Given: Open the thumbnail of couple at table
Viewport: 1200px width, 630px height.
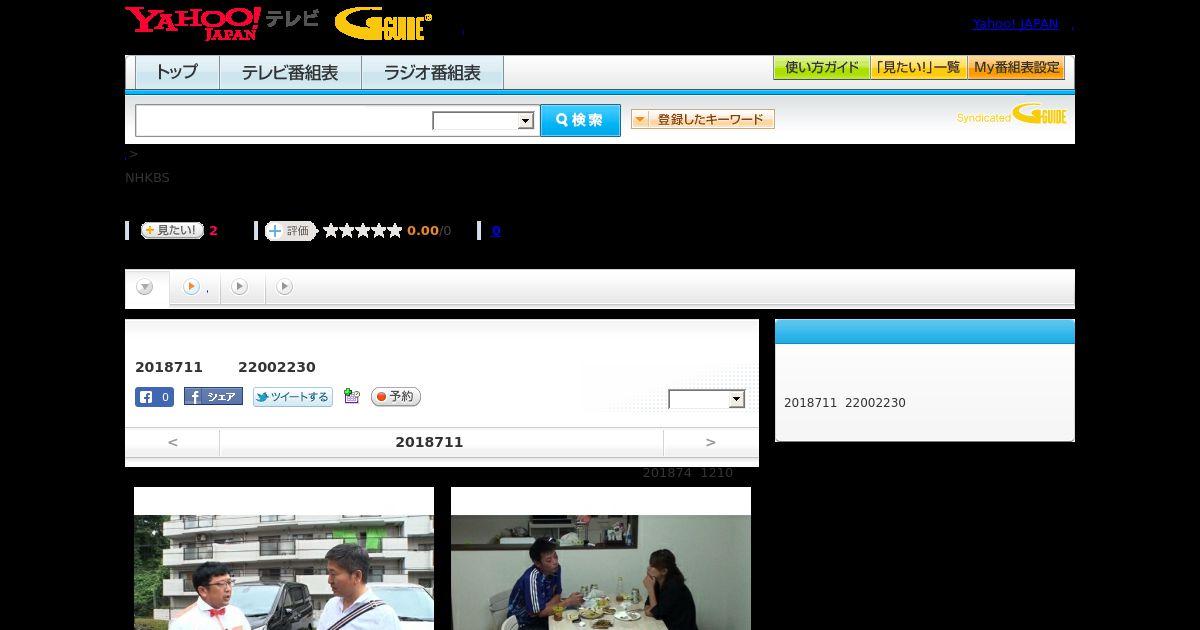Looking at the screenshot, I should (x=601, y=572).
